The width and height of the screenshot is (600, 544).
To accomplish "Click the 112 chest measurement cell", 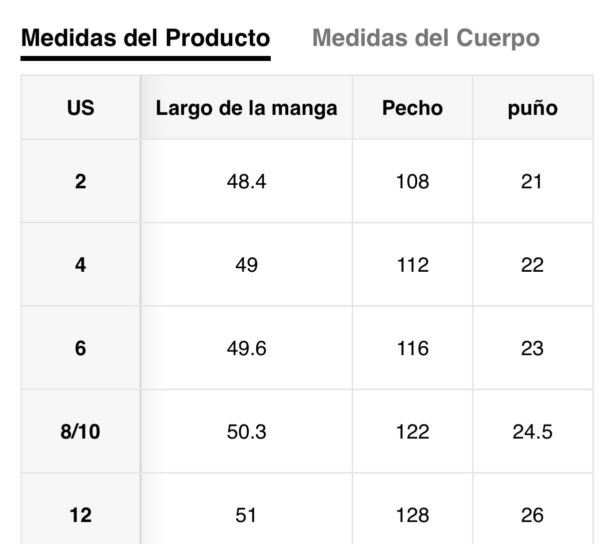I will [x=412, y=265].
